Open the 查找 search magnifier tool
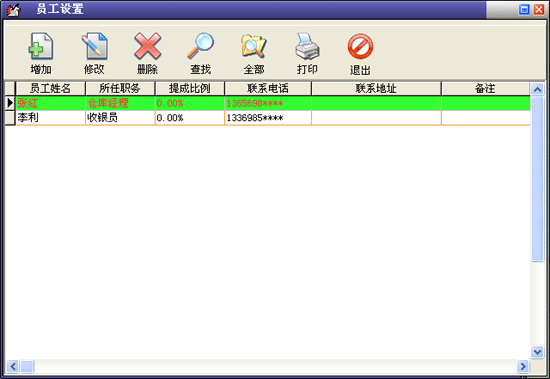This screenshot has height=379, width=550. [x=200, y=47]
